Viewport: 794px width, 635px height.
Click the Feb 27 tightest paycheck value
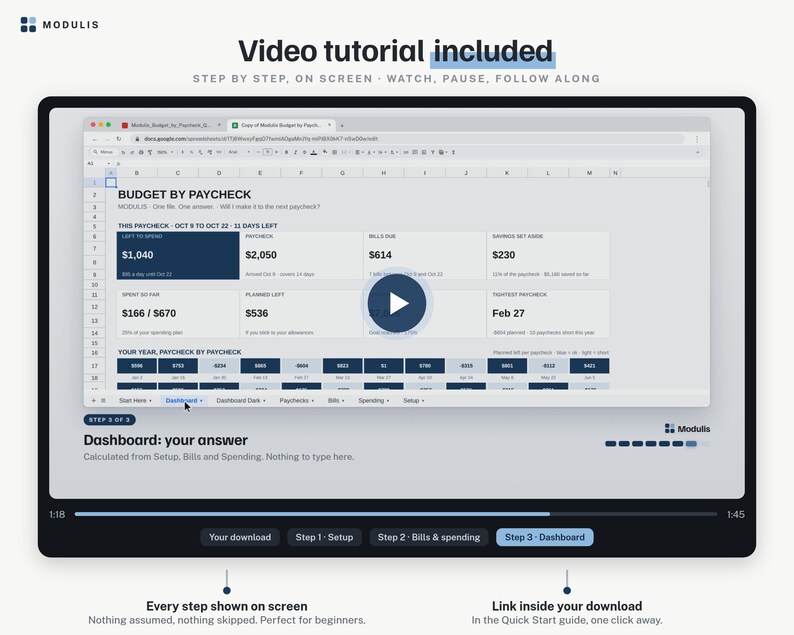pos(508,313)
